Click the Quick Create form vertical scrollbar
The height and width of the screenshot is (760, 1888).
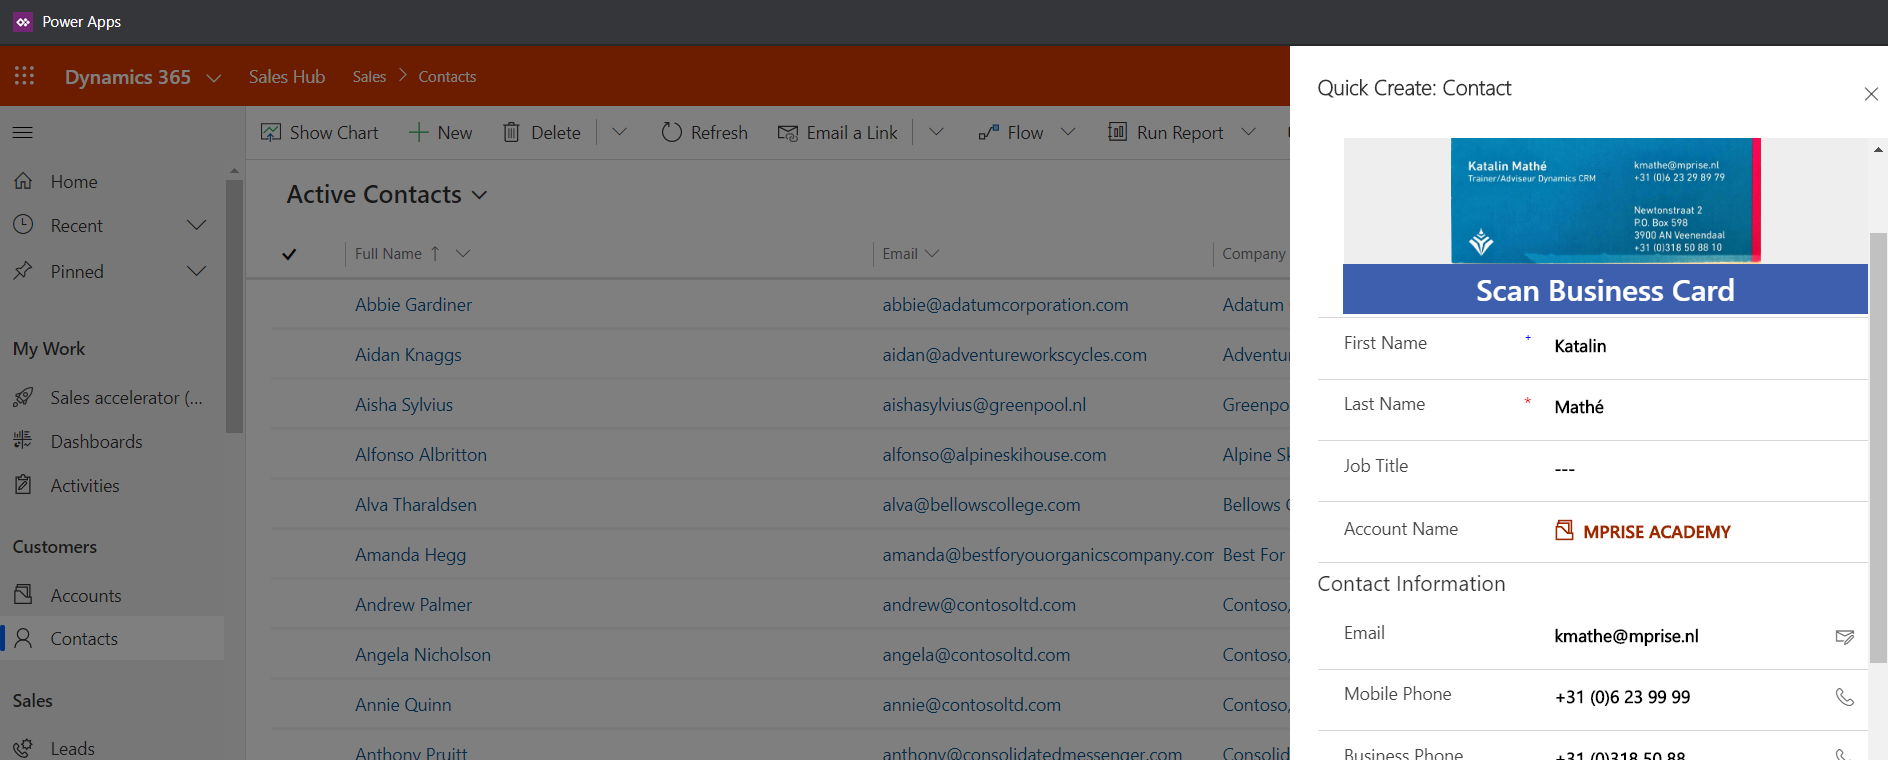[1878, 448]
